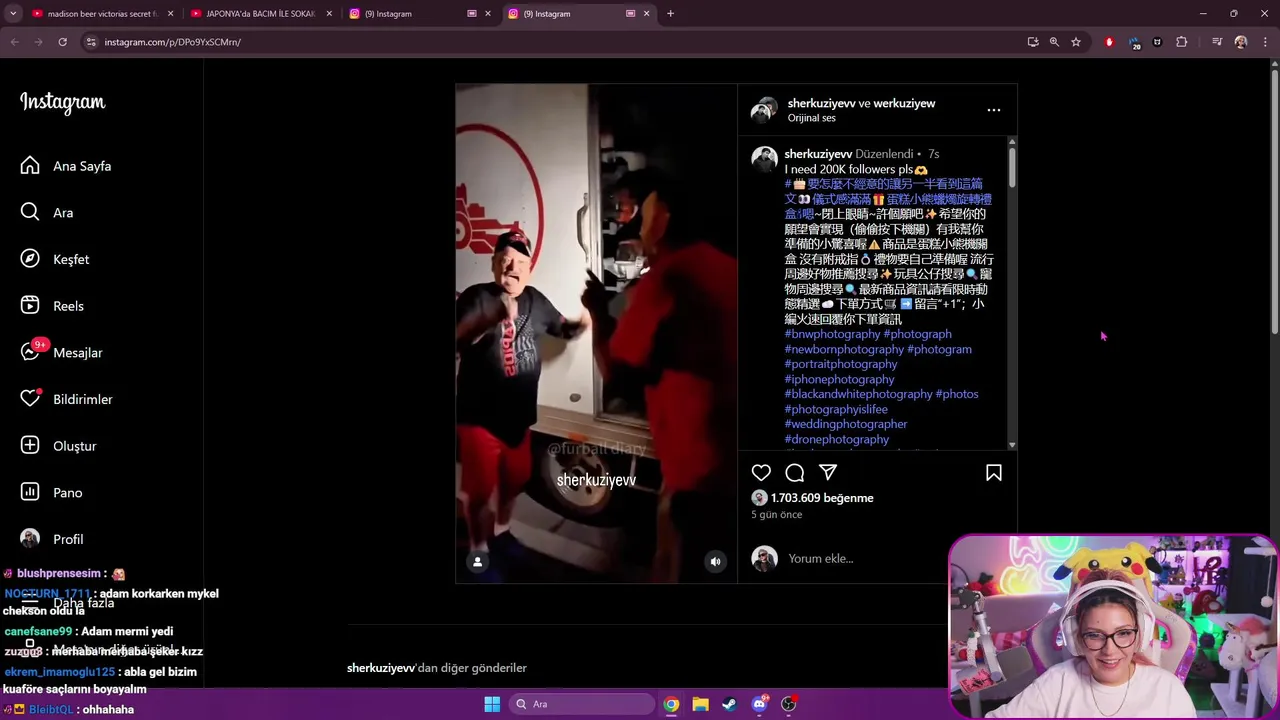This screenshot has width=1280, height=720.
Task: Open sherkuziyevv avatar in caption
Action: (x=764, y=159)
